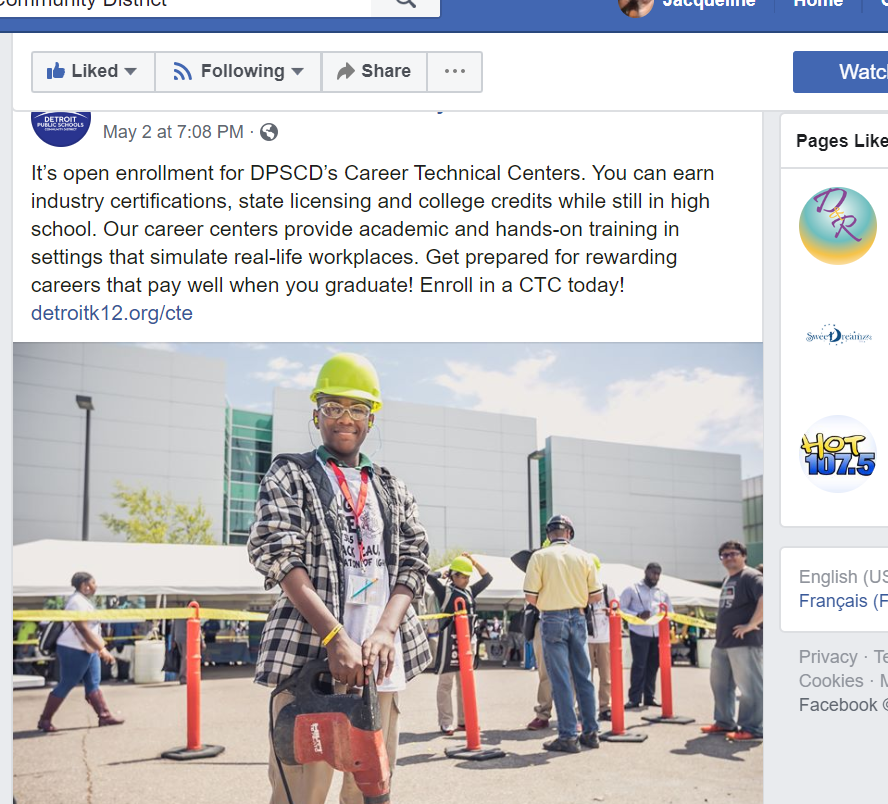Image resolution: width=888 pixels, height=804 pixels.
Task: Click the Share arrow icon
Action: 345,71
